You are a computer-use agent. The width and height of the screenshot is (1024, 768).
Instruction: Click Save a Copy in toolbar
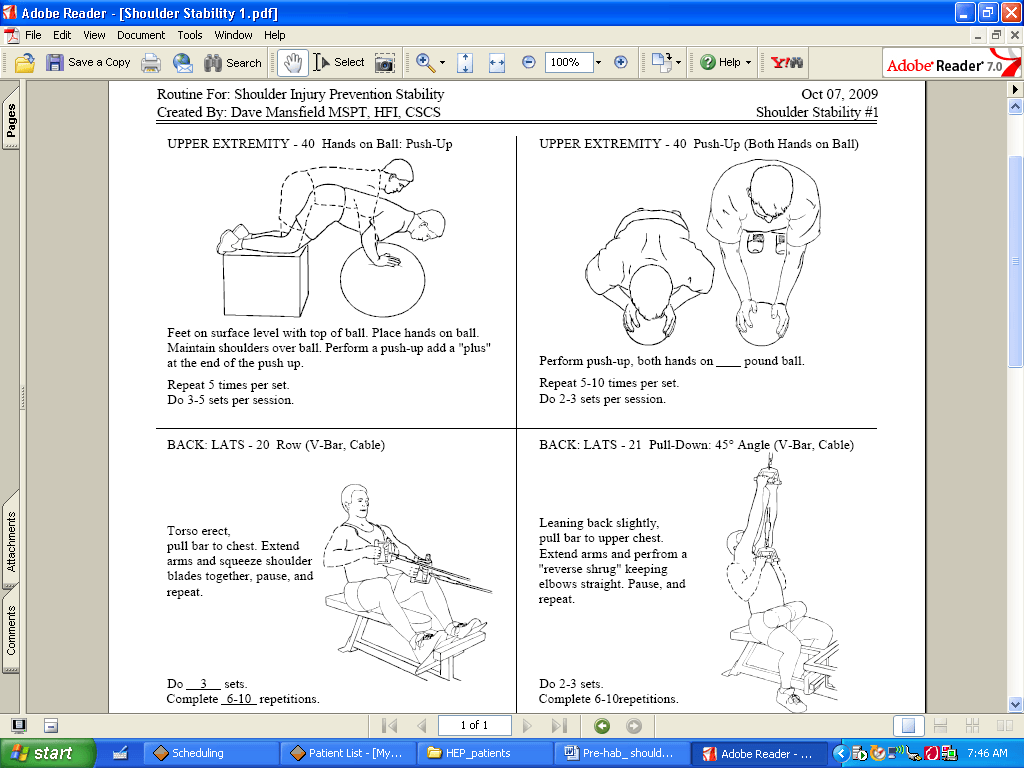88,63
